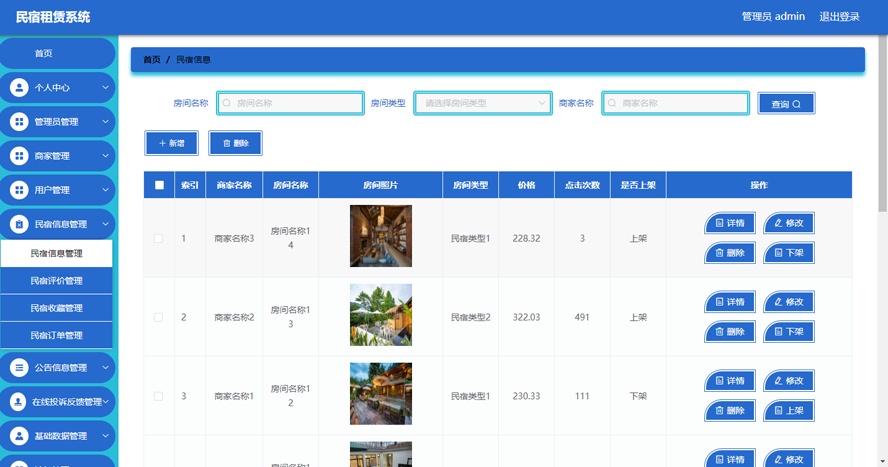The image size is (888, 467).
Task: Select 民宿信息管理 submenu item
Action: pos(57,254)
